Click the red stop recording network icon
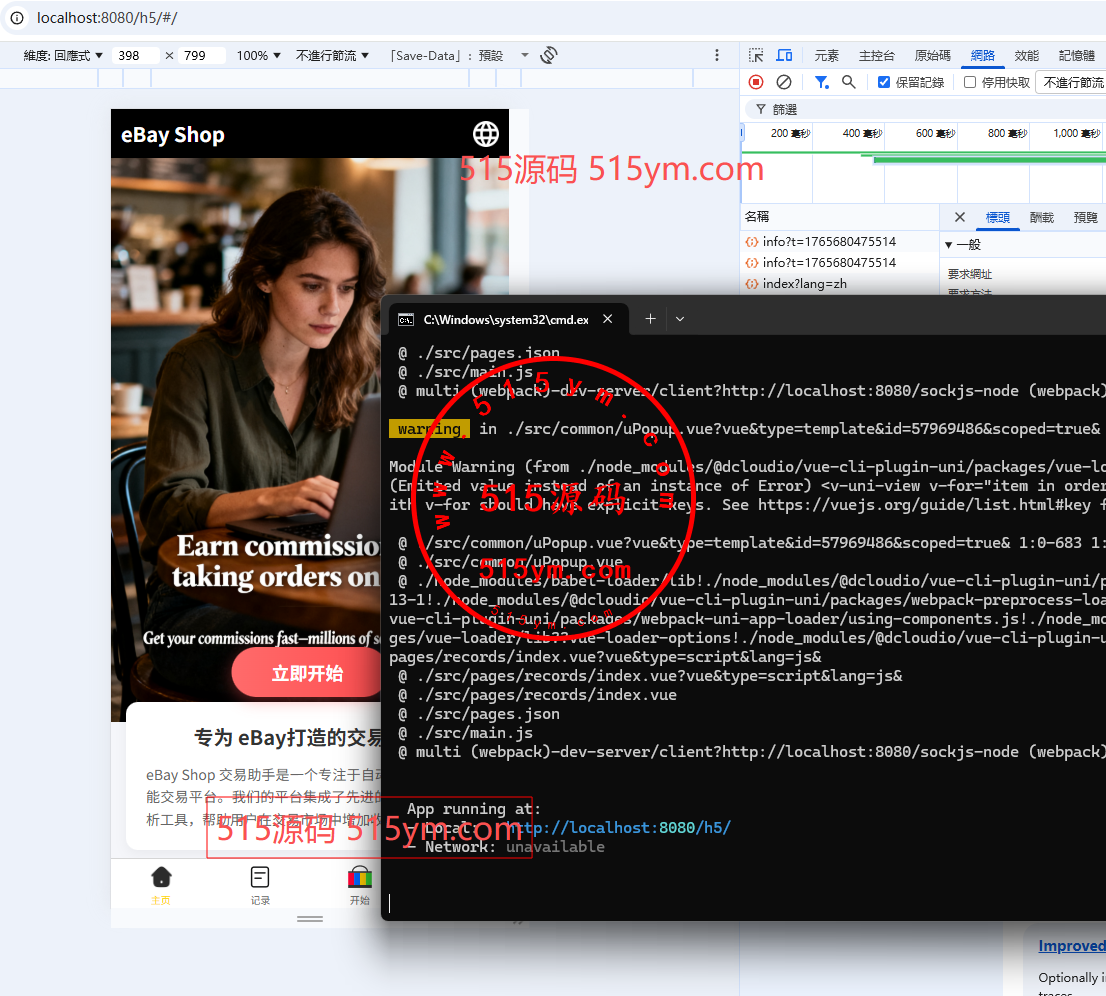This screenshot has width=1106, height=996. [756, 82]
